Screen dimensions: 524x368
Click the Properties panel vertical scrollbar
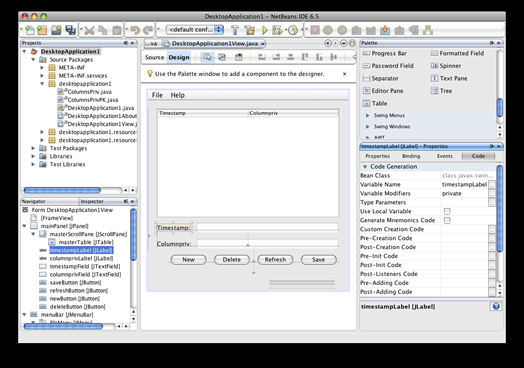point(500,208)
